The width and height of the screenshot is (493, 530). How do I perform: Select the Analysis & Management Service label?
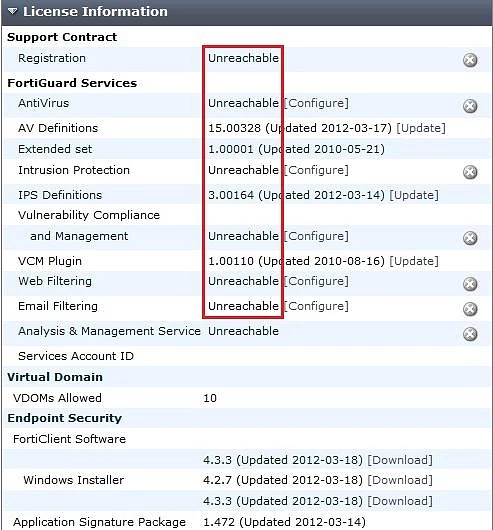109,331
